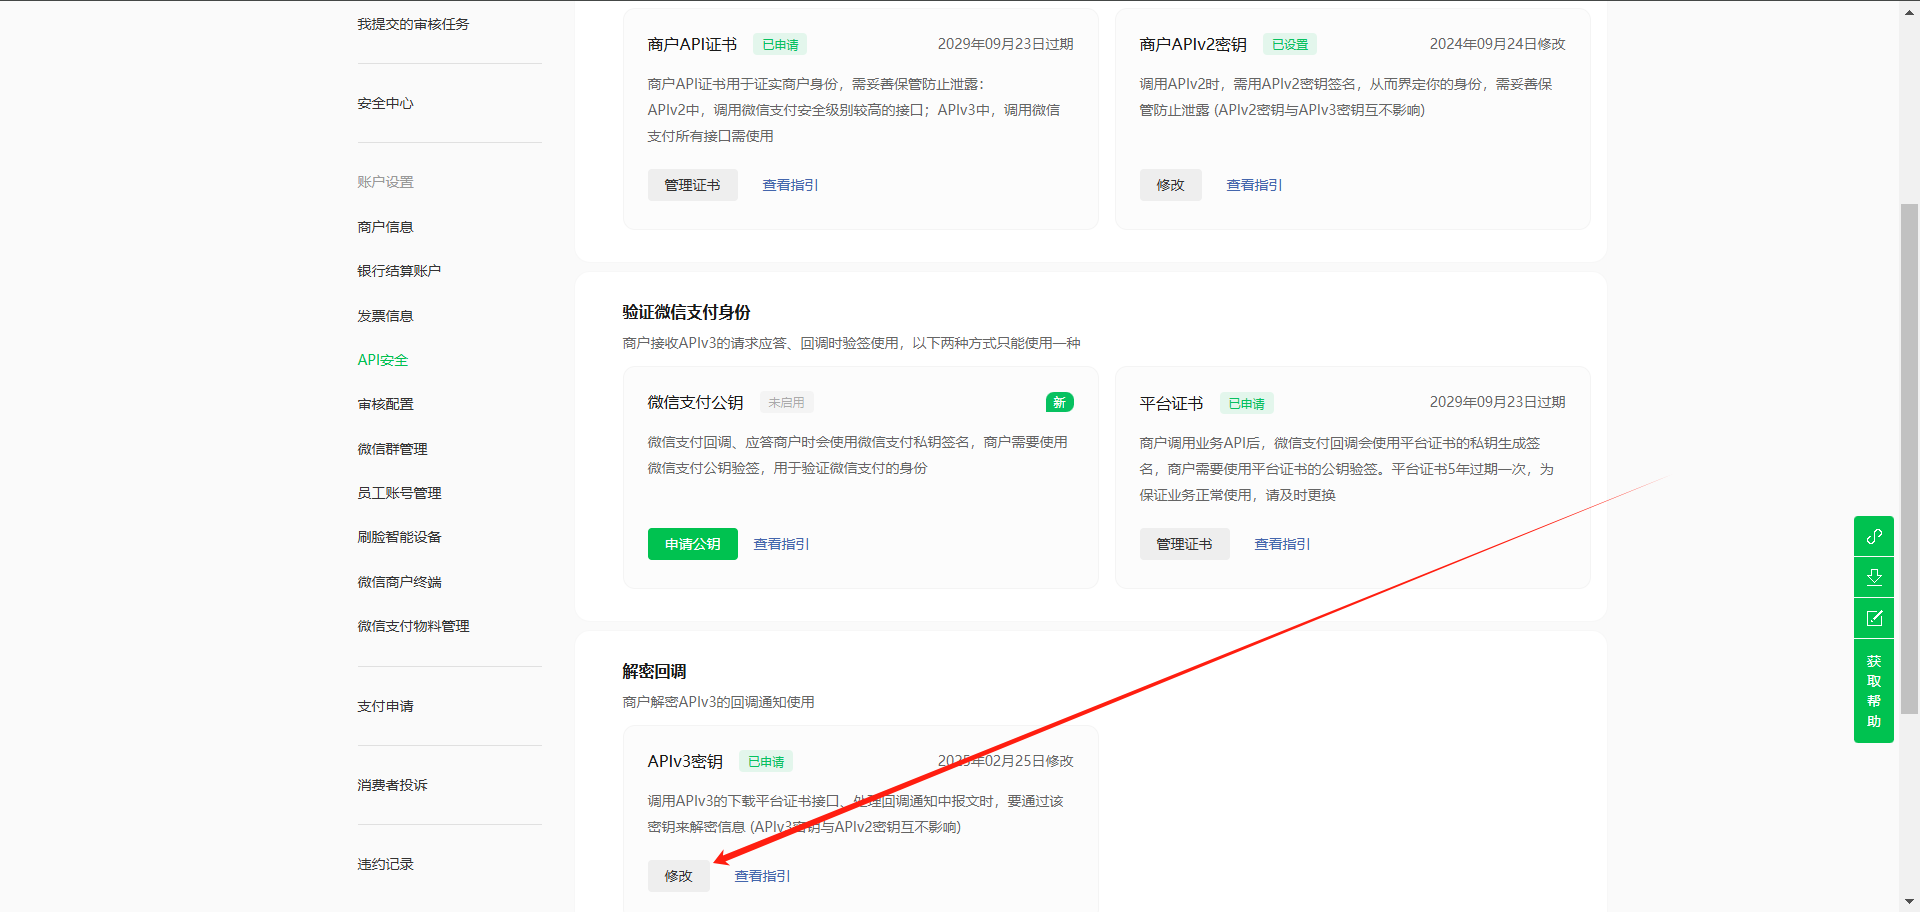Click the 未启用 tag beside 微信支付公钥
This screenshot has width=1920, height=912.
coord(786,402)
